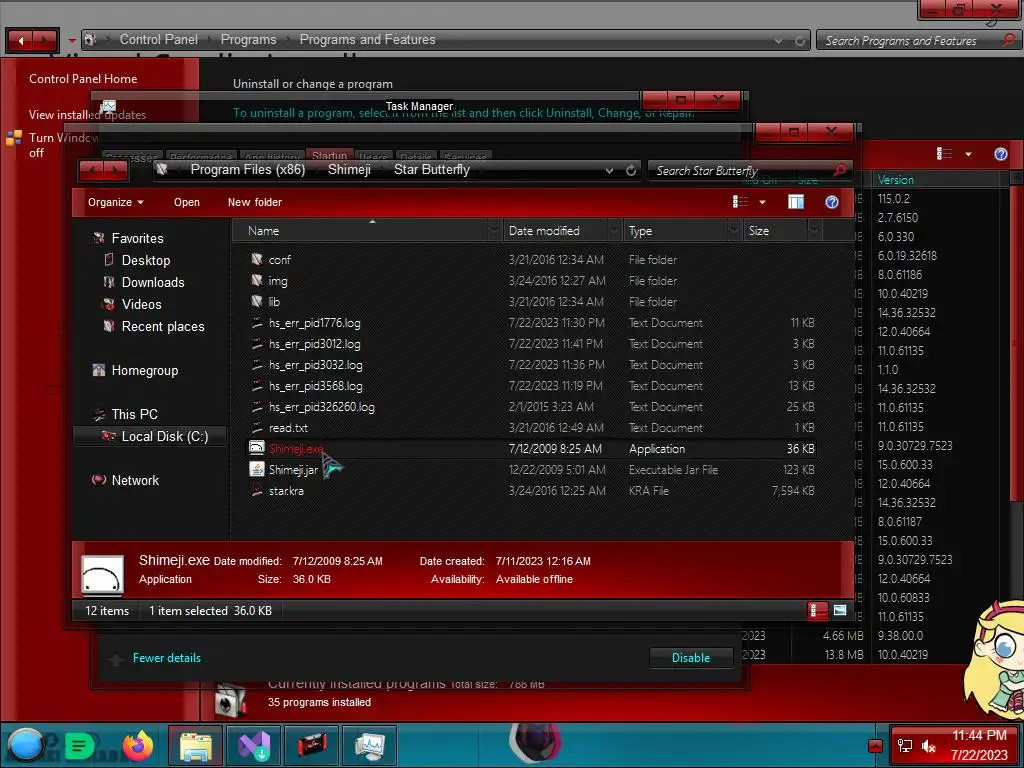
Task: Open Downloads in Favorites
Action: [153, 282]
